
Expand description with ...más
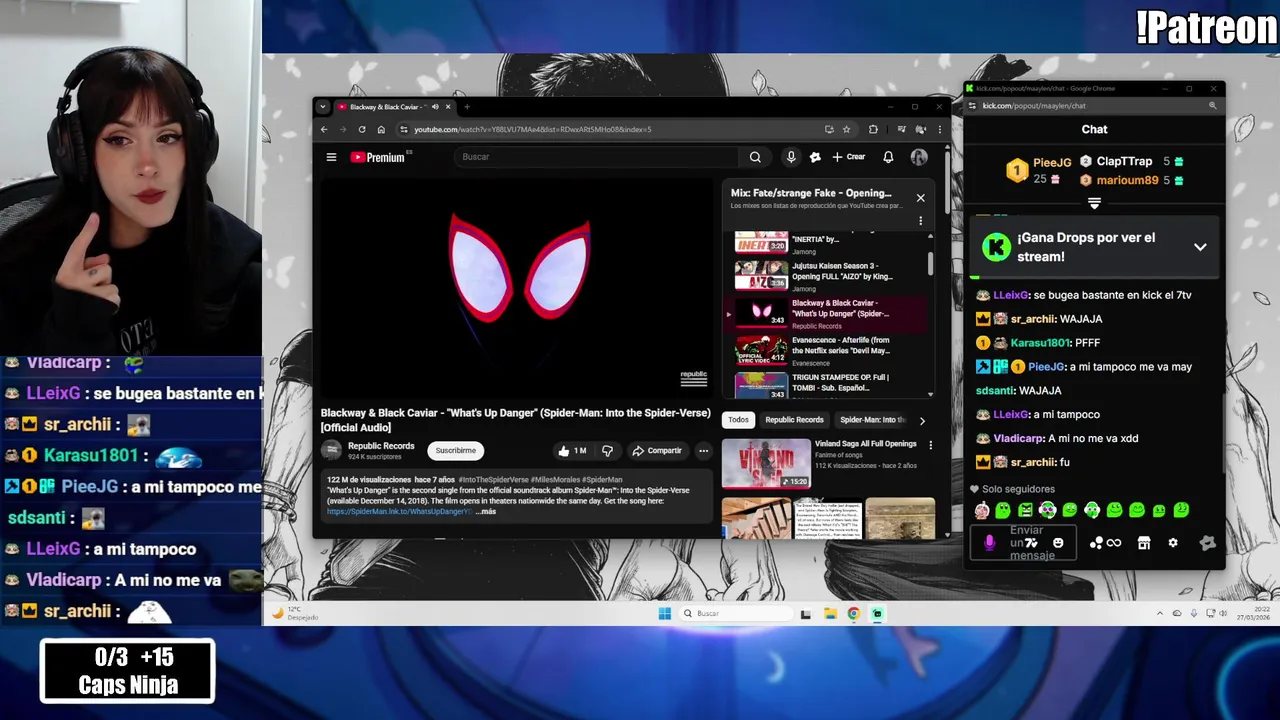(x=485, y=511)
